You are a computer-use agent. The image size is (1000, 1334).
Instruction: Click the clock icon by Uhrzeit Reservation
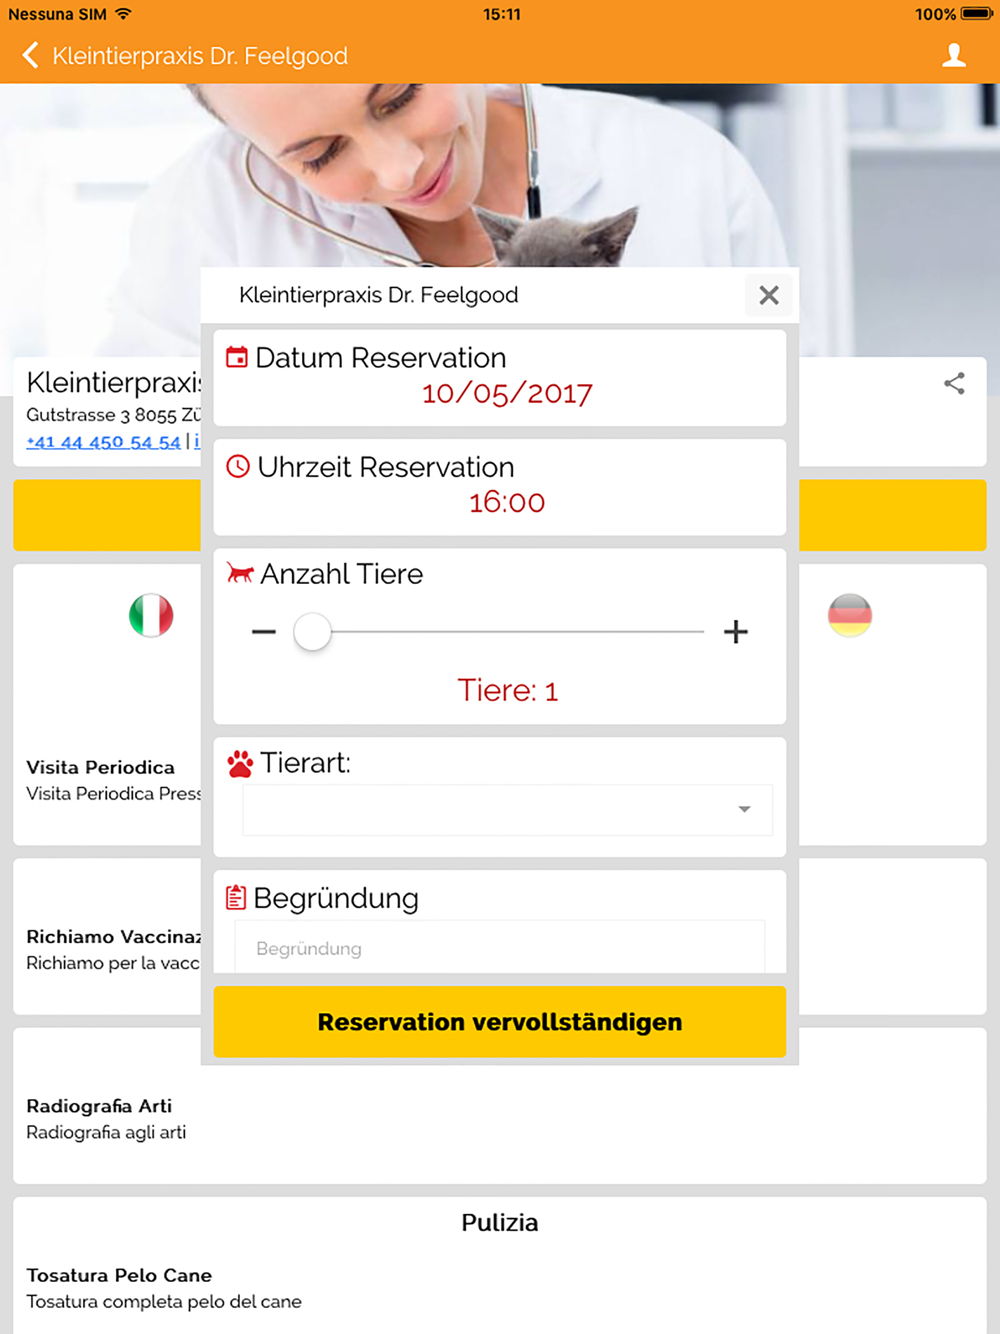coord(238,466)
